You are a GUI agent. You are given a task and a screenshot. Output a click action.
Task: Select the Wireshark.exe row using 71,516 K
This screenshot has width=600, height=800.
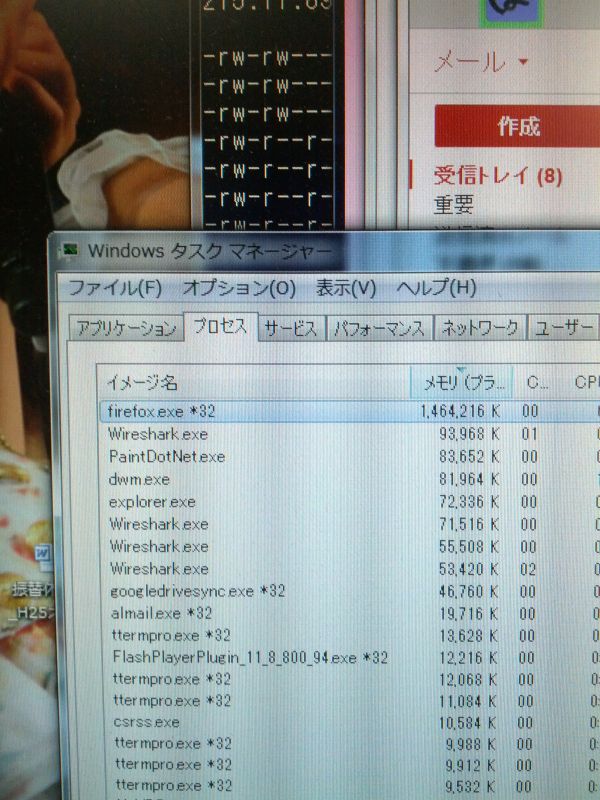(349, 524)
